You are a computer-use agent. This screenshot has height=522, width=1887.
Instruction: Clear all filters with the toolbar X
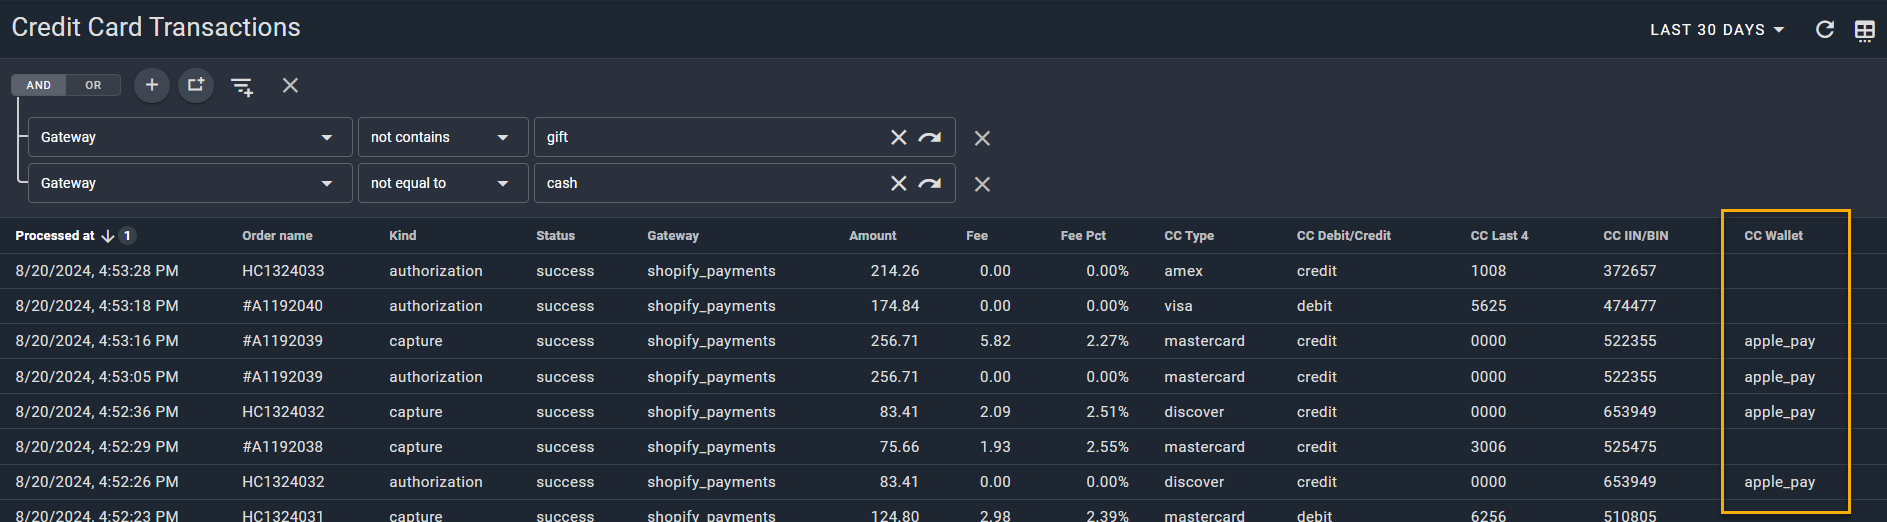(x=290, y=85)
